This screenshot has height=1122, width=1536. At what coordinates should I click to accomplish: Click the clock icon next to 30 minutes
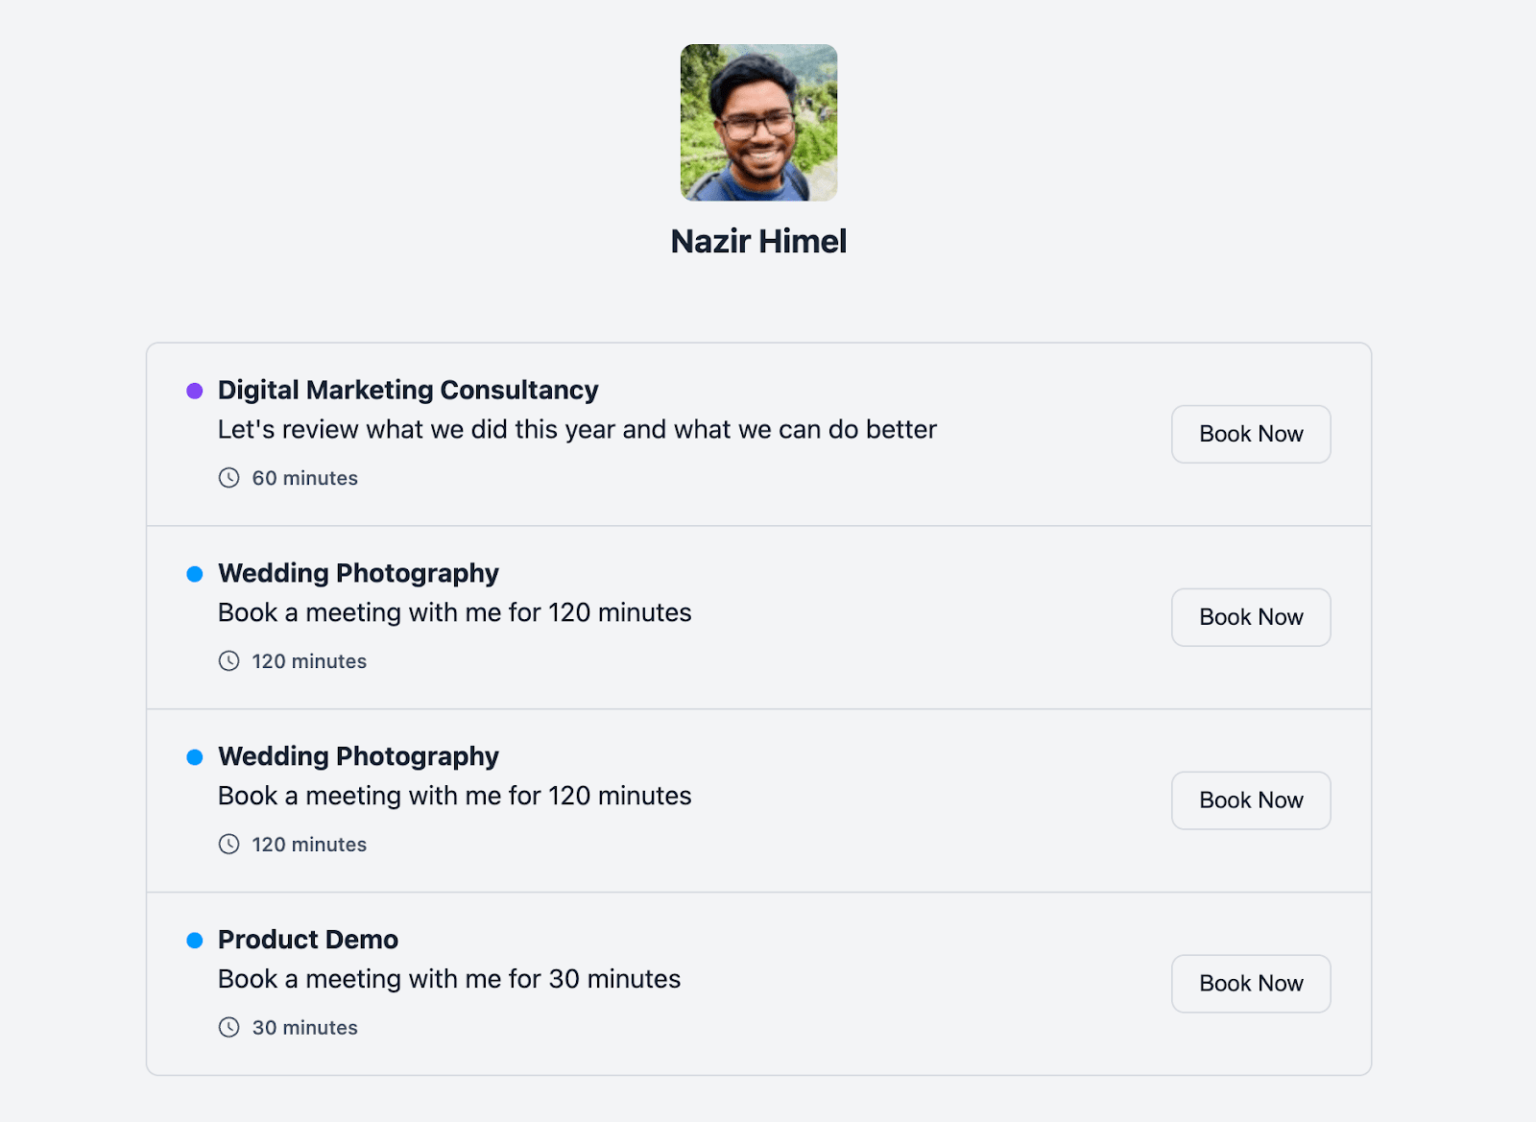[x=229, y=1027]
